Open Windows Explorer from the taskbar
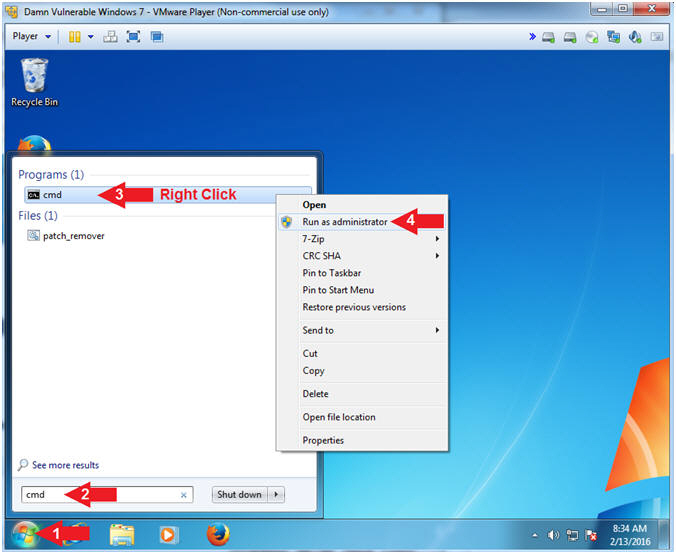676x554 pixels. 122,535
